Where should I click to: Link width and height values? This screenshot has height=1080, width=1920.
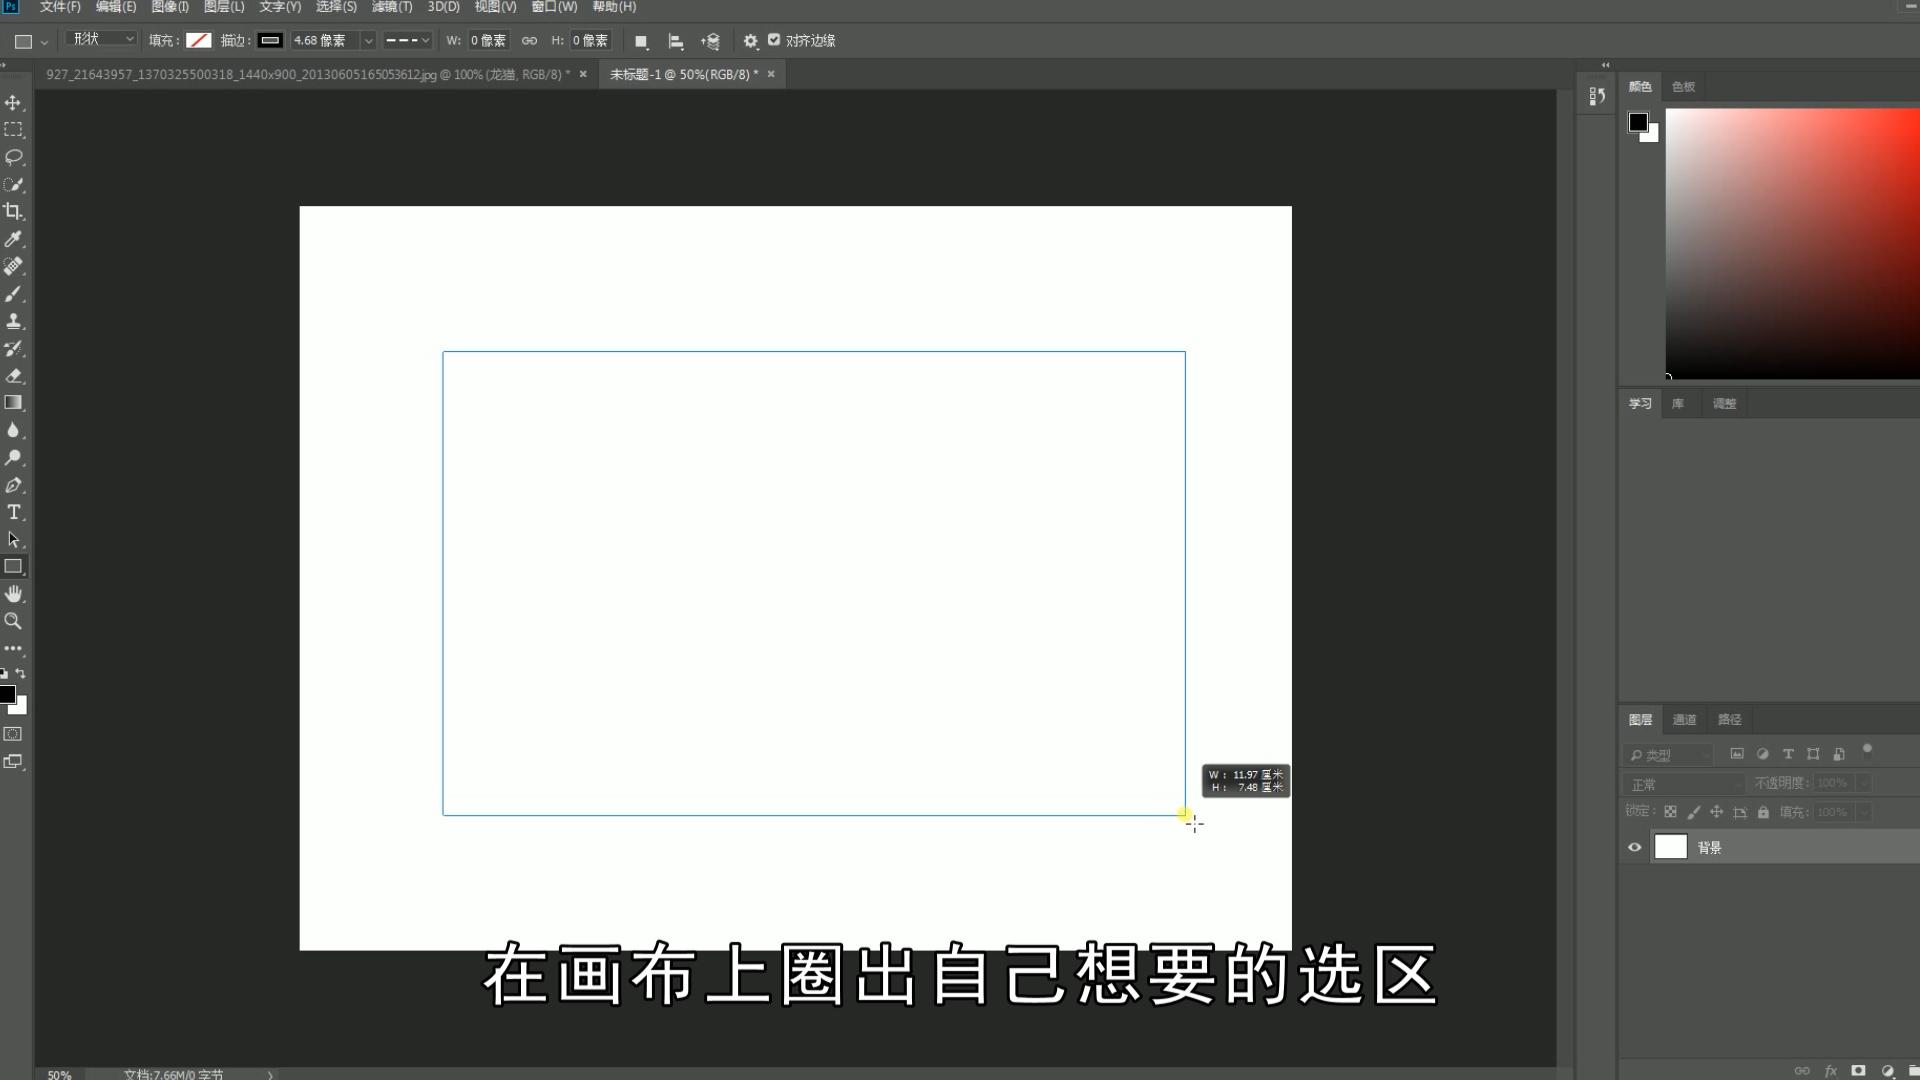pos(529,41)
